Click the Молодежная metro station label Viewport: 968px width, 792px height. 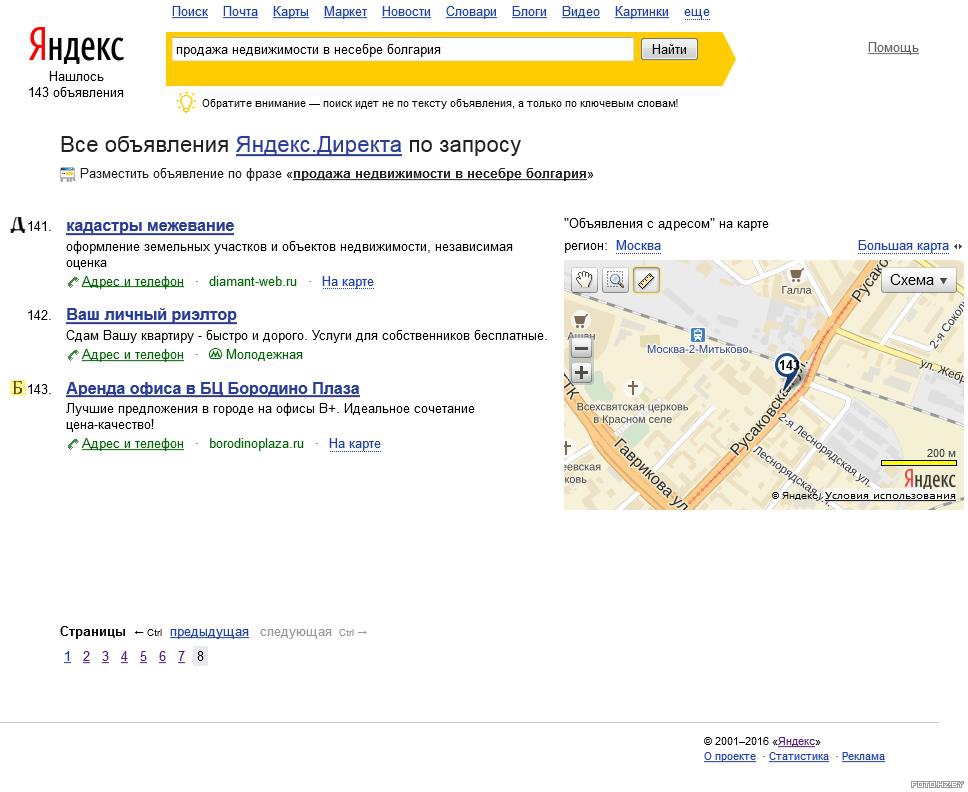(264, 354)
